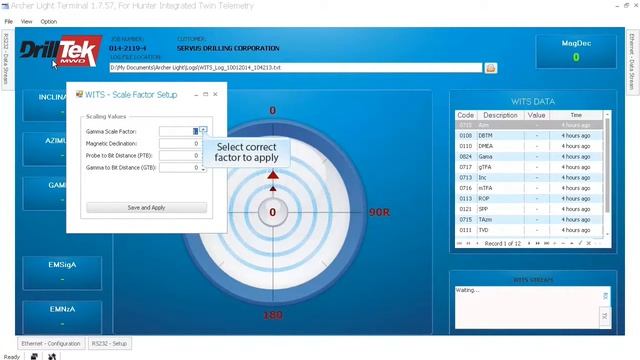The height and width of the screenshot is (360, 640).
Task: Click the toolface dial center value 0
Action: point(273,212)
